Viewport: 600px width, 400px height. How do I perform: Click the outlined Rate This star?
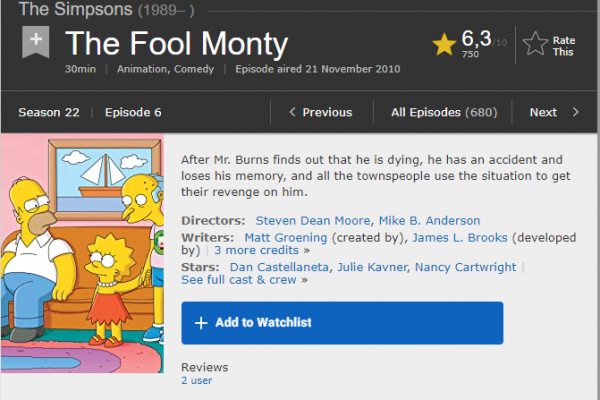click(x=535, y=44)
